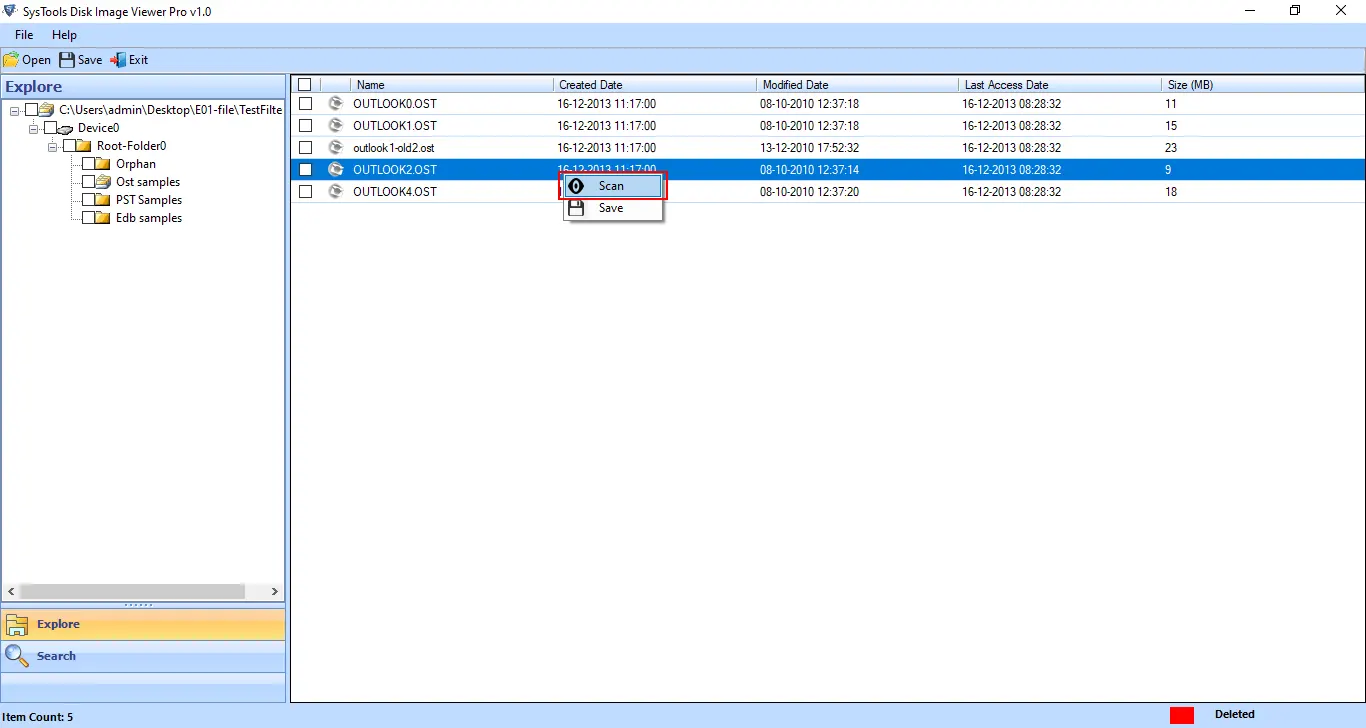Check the box for OUTLOOK0.OST
The image size is (1366, 728).
(306, 104)
